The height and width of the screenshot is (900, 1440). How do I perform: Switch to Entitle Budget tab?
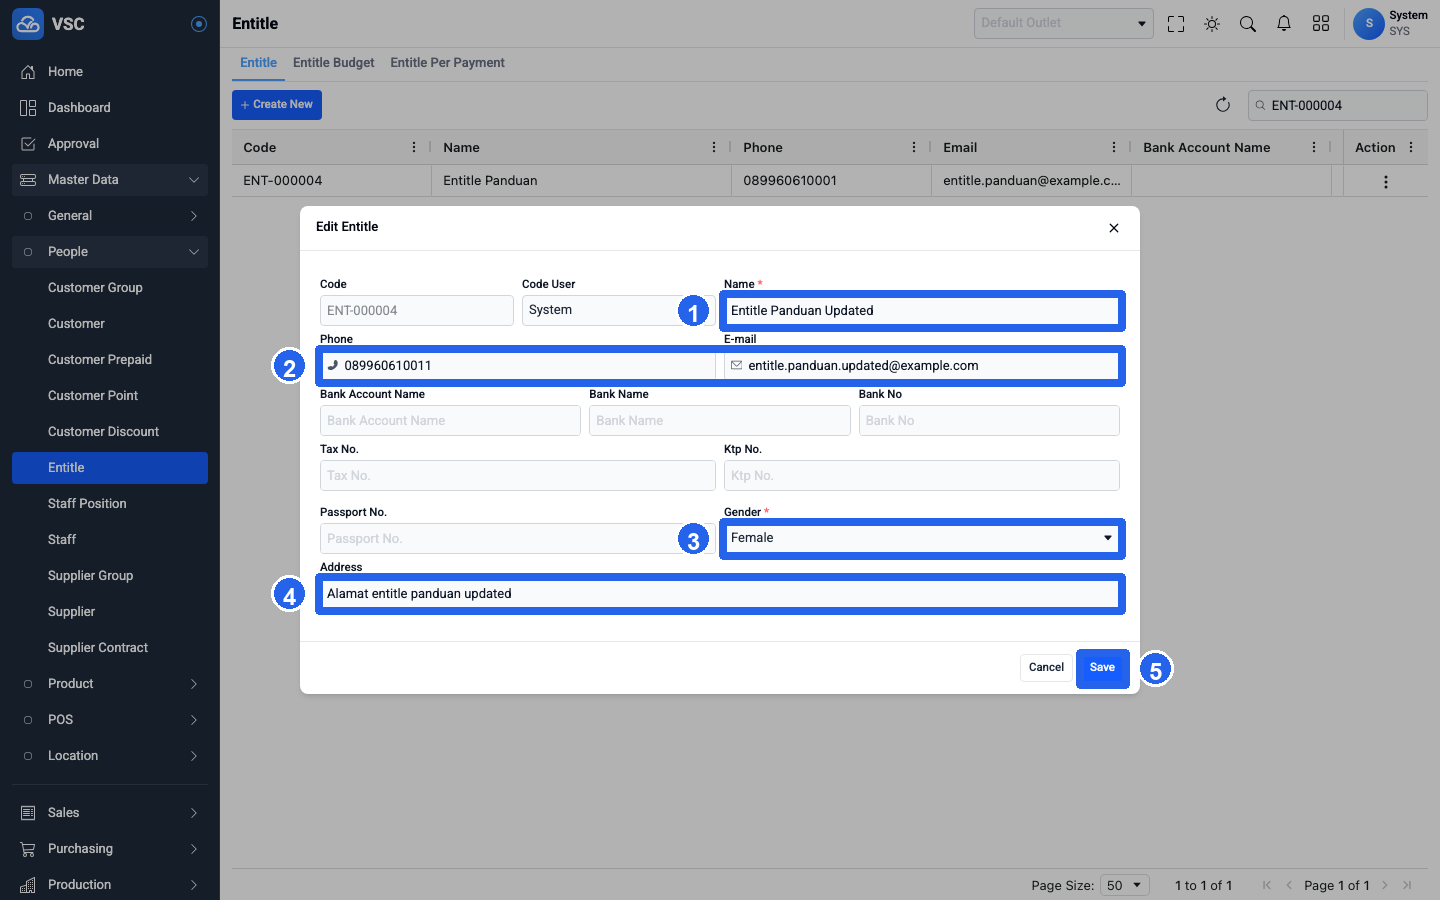click(334, 63)
